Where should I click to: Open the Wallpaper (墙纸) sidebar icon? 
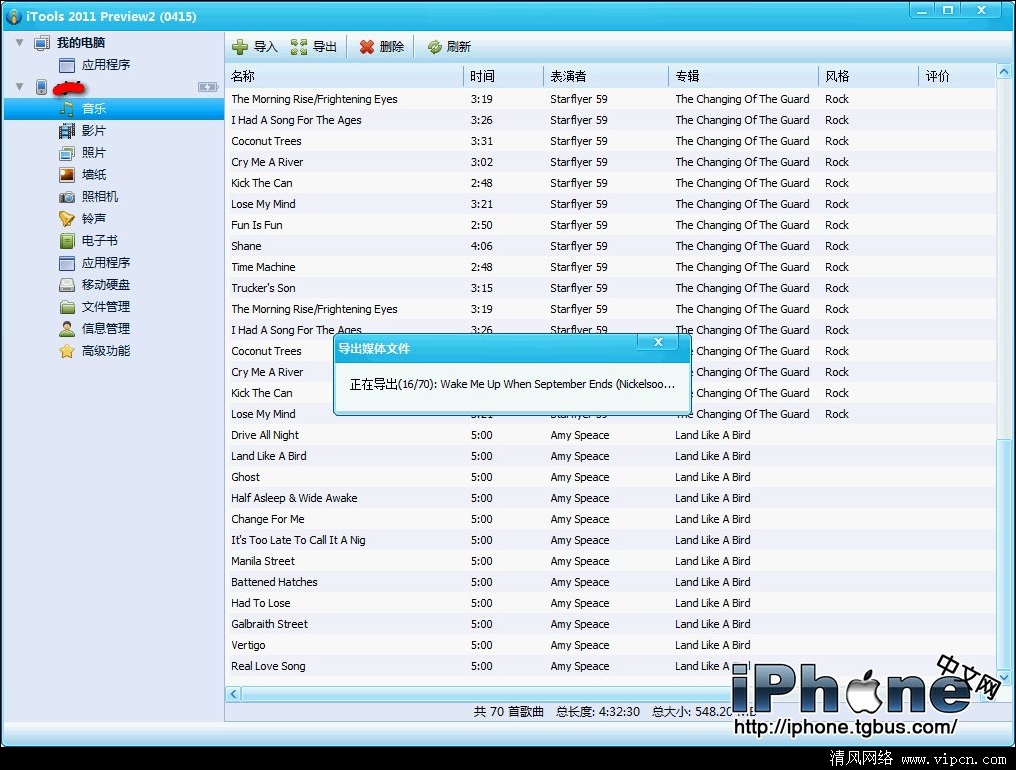[67, 175]
